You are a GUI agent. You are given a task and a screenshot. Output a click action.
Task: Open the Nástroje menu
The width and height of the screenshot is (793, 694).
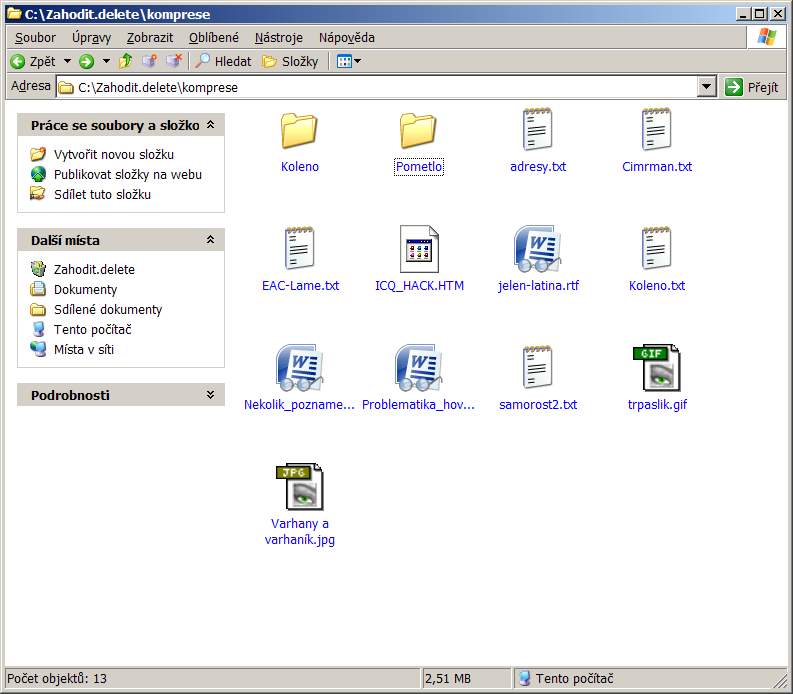pyautogui.click(x=278, y=37)
